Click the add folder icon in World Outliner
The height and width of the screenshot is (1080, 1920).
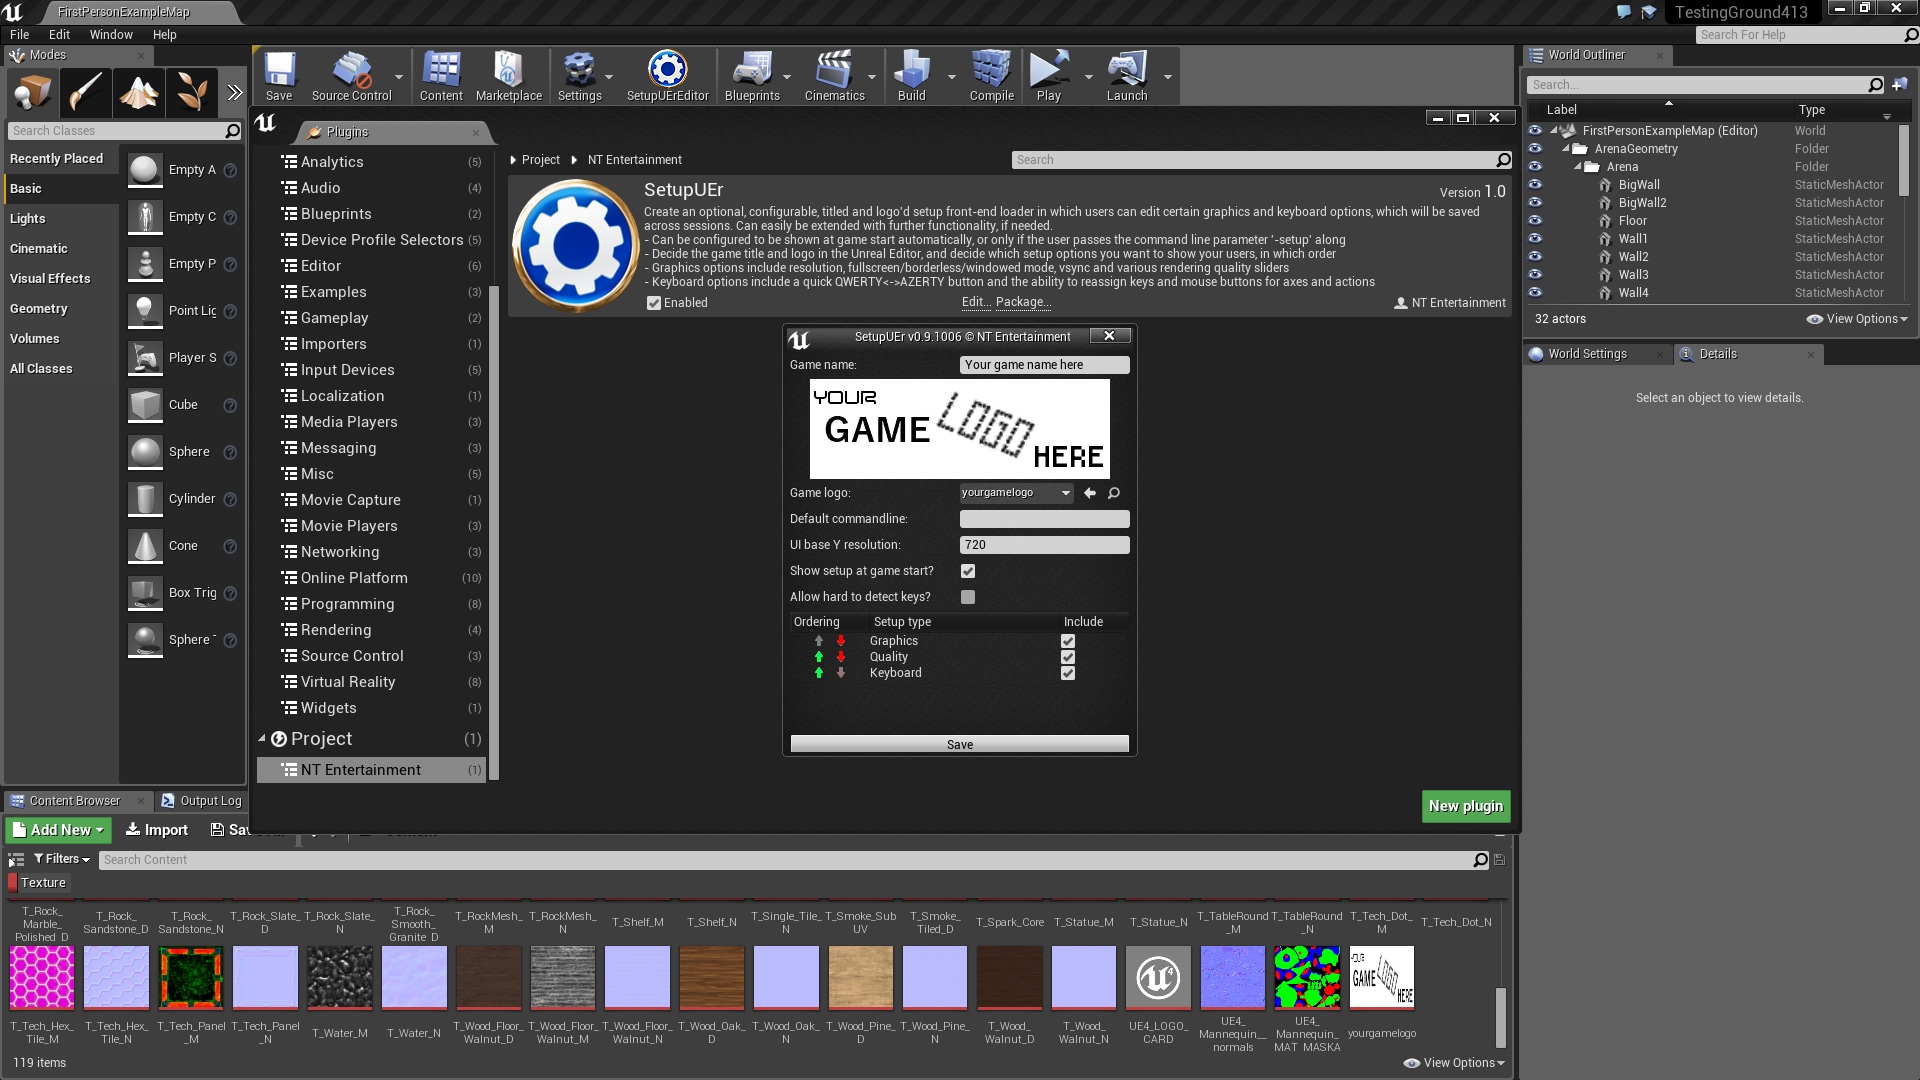coord(1900,85)
